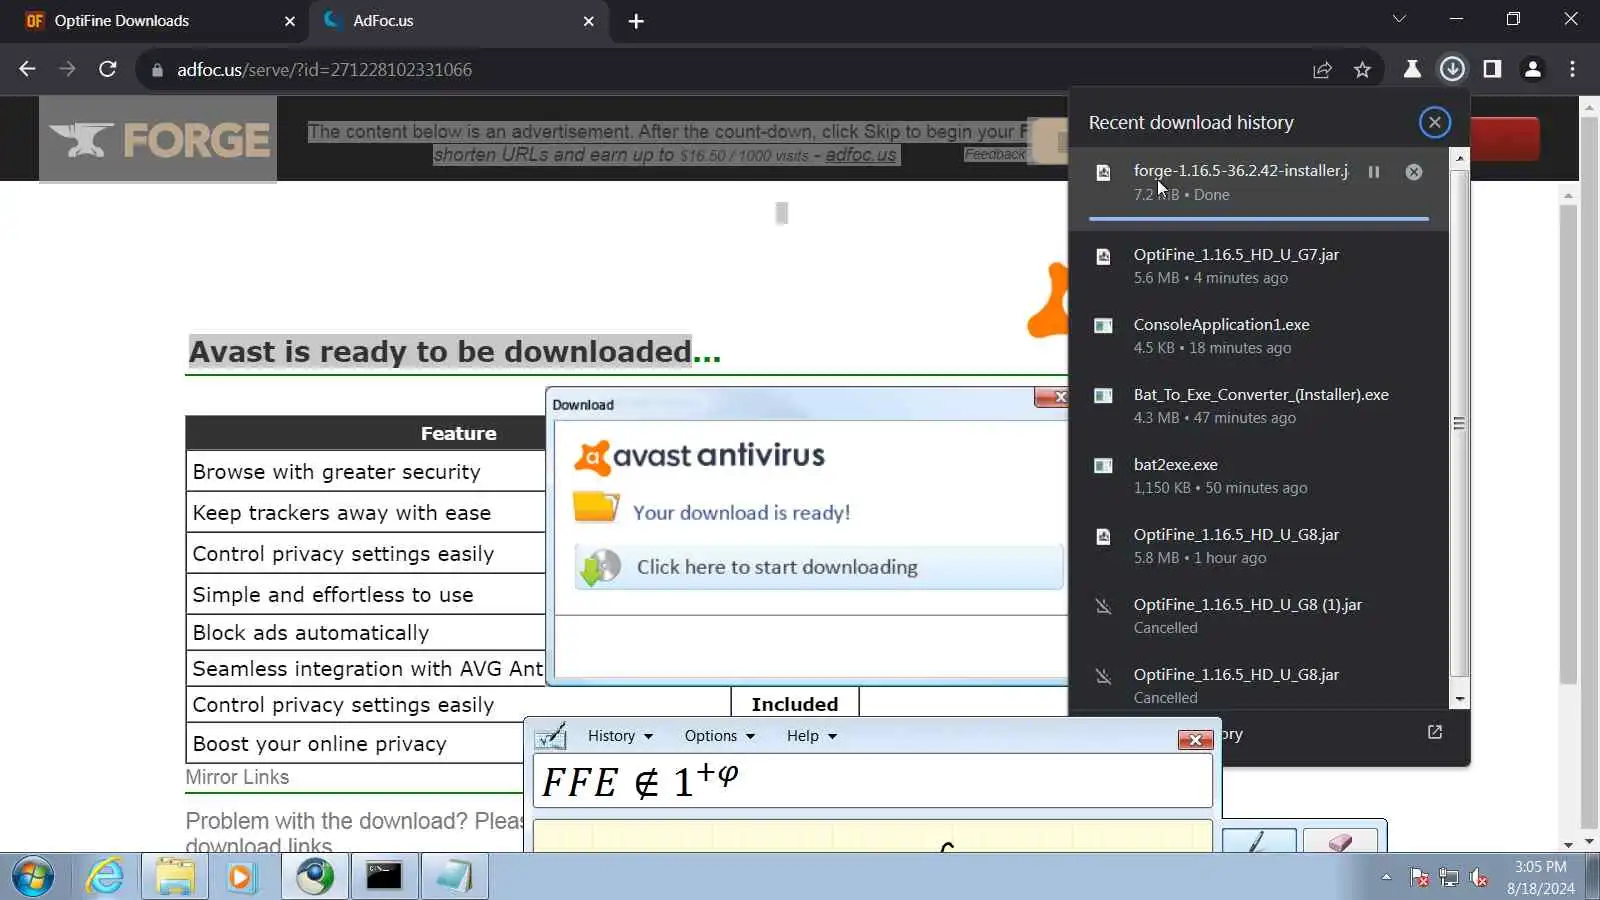
Task: Open Bat_To_Exe_Converter_(Installer).exe download entry
Action: (x=1258, y=406)
